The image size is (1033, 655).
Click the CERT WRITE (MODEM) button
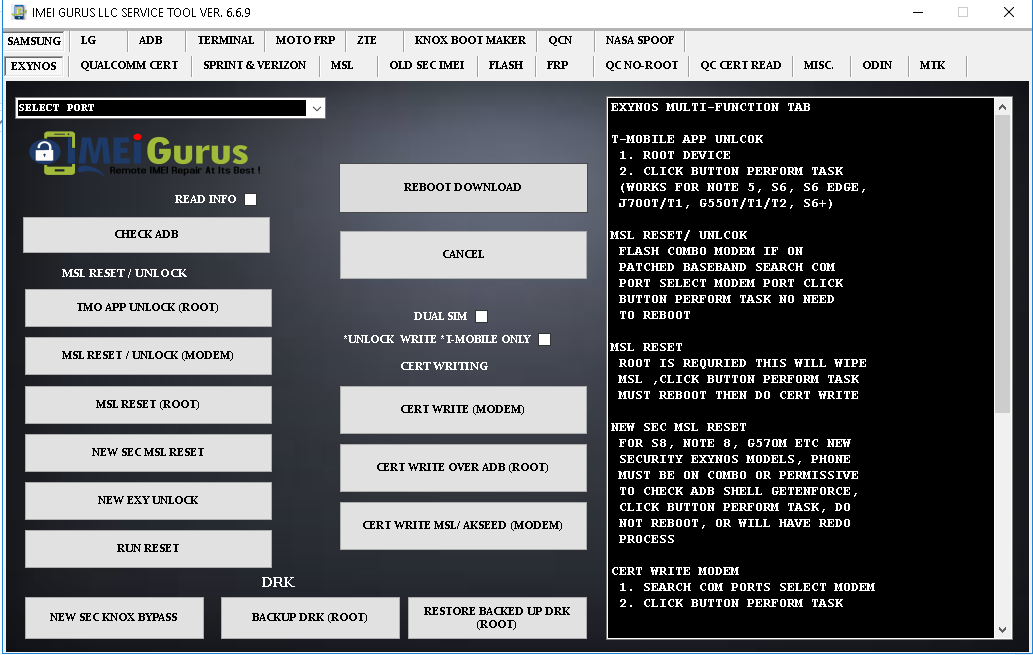pyautogui.click(x=463, y=410)
